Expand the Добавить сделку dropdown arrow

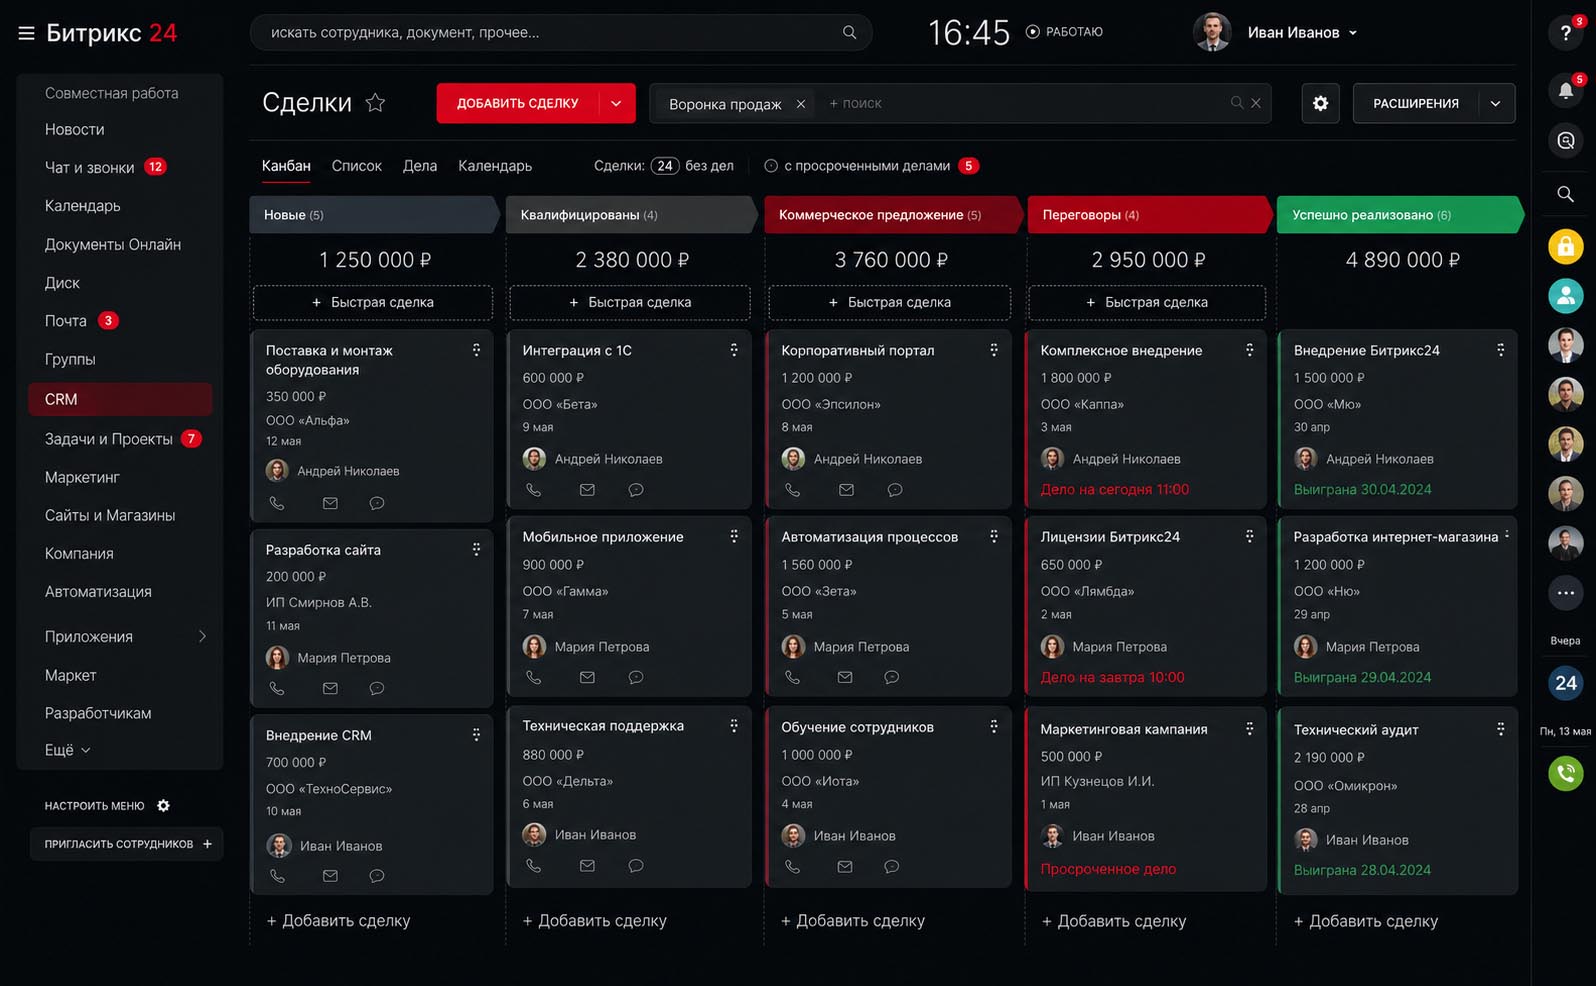point(616,103)
